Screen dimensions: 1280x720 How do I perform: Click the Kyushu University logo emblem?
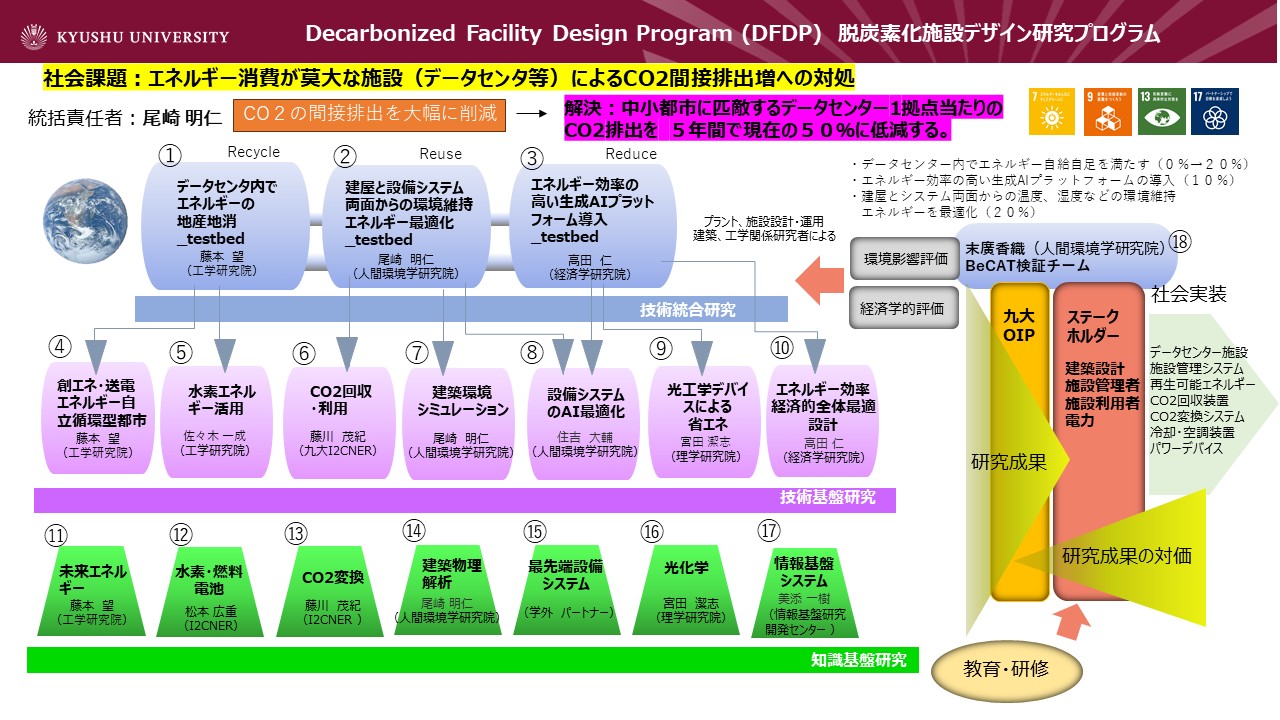(x=38, y=37)
